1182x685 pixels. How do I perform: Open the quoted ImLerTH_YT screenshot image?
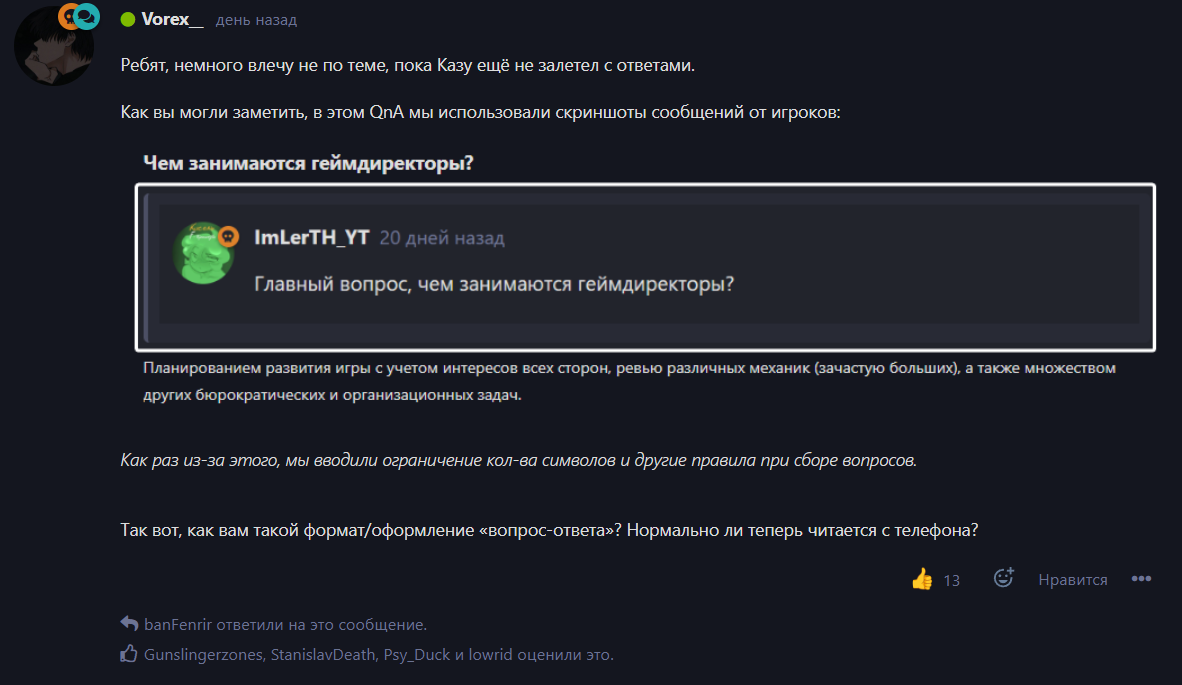[x=645, y=268]
